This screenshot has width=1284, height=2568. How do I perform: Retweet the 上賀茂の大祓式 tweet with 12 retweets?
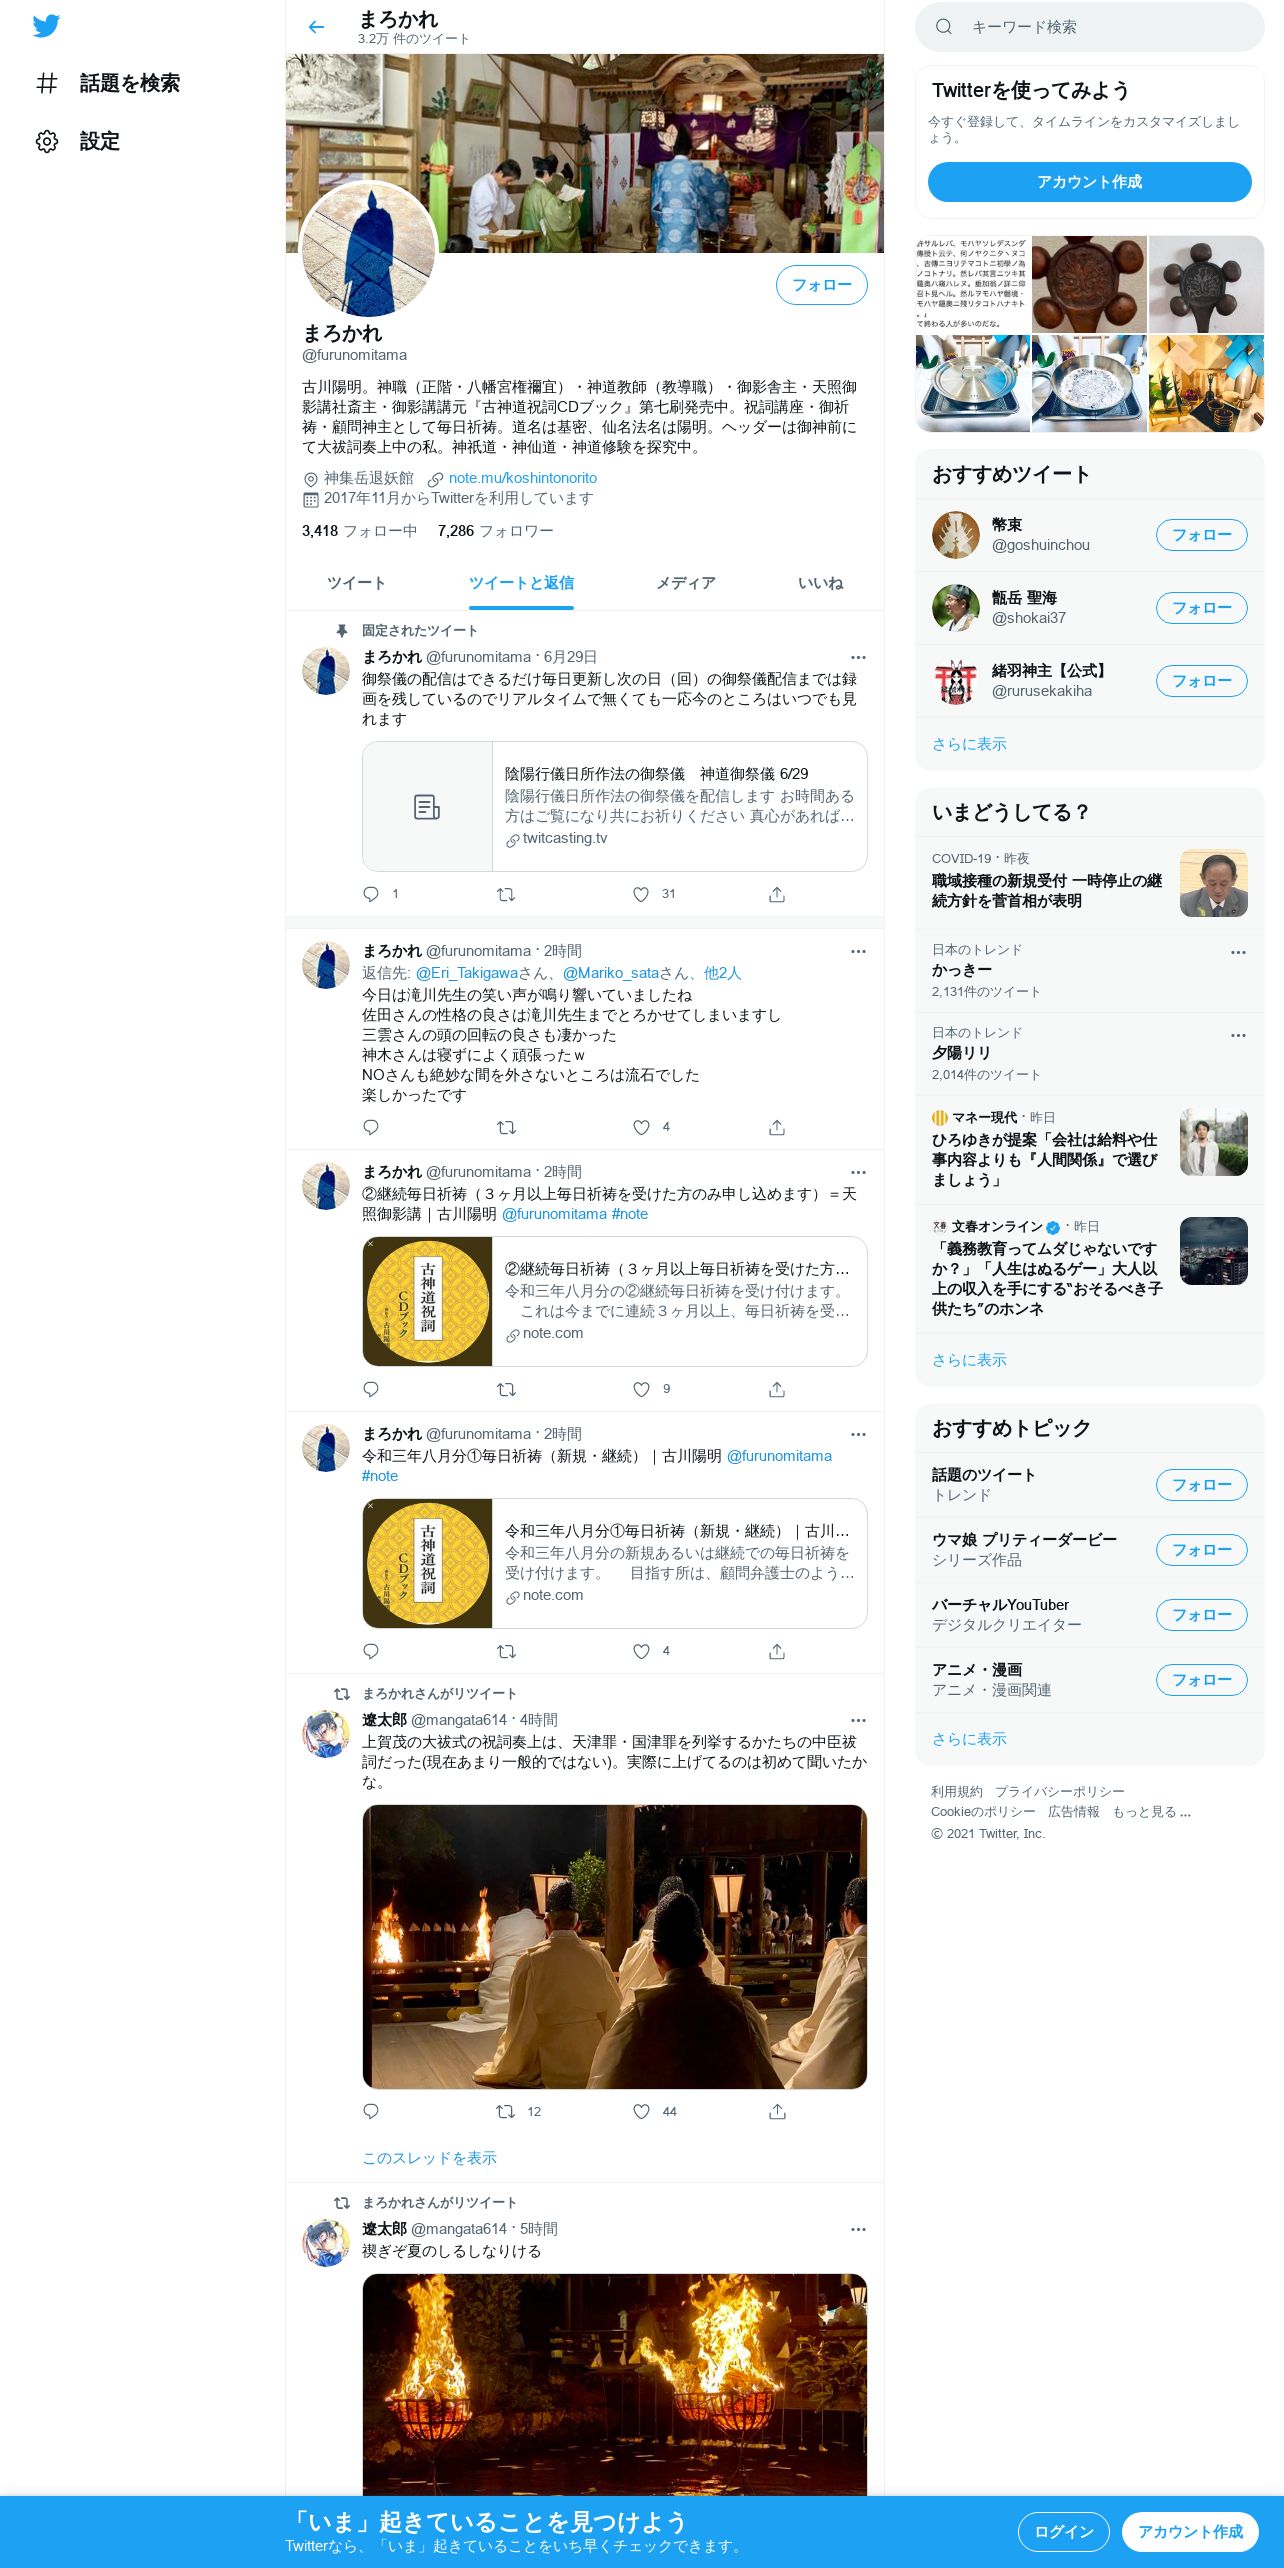point(506,2112)
